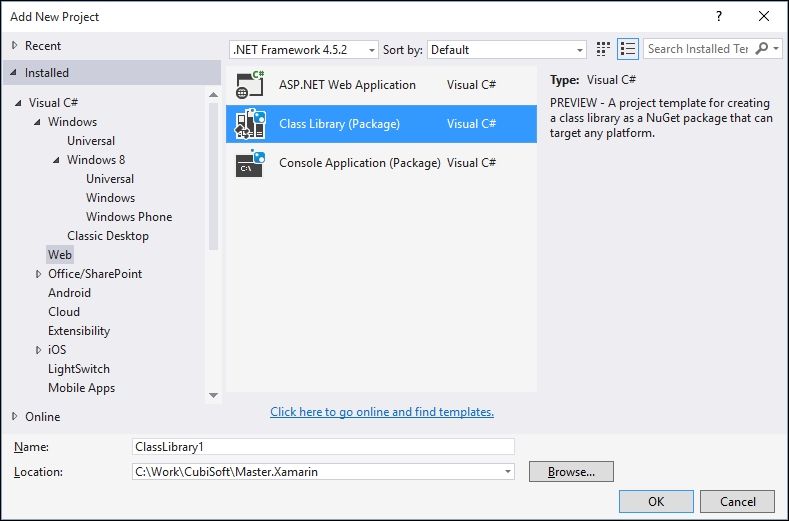Viewport: 789px width, 521px height.
Task: Collapse the Windows tree node arrow
Action: point(37,122)
